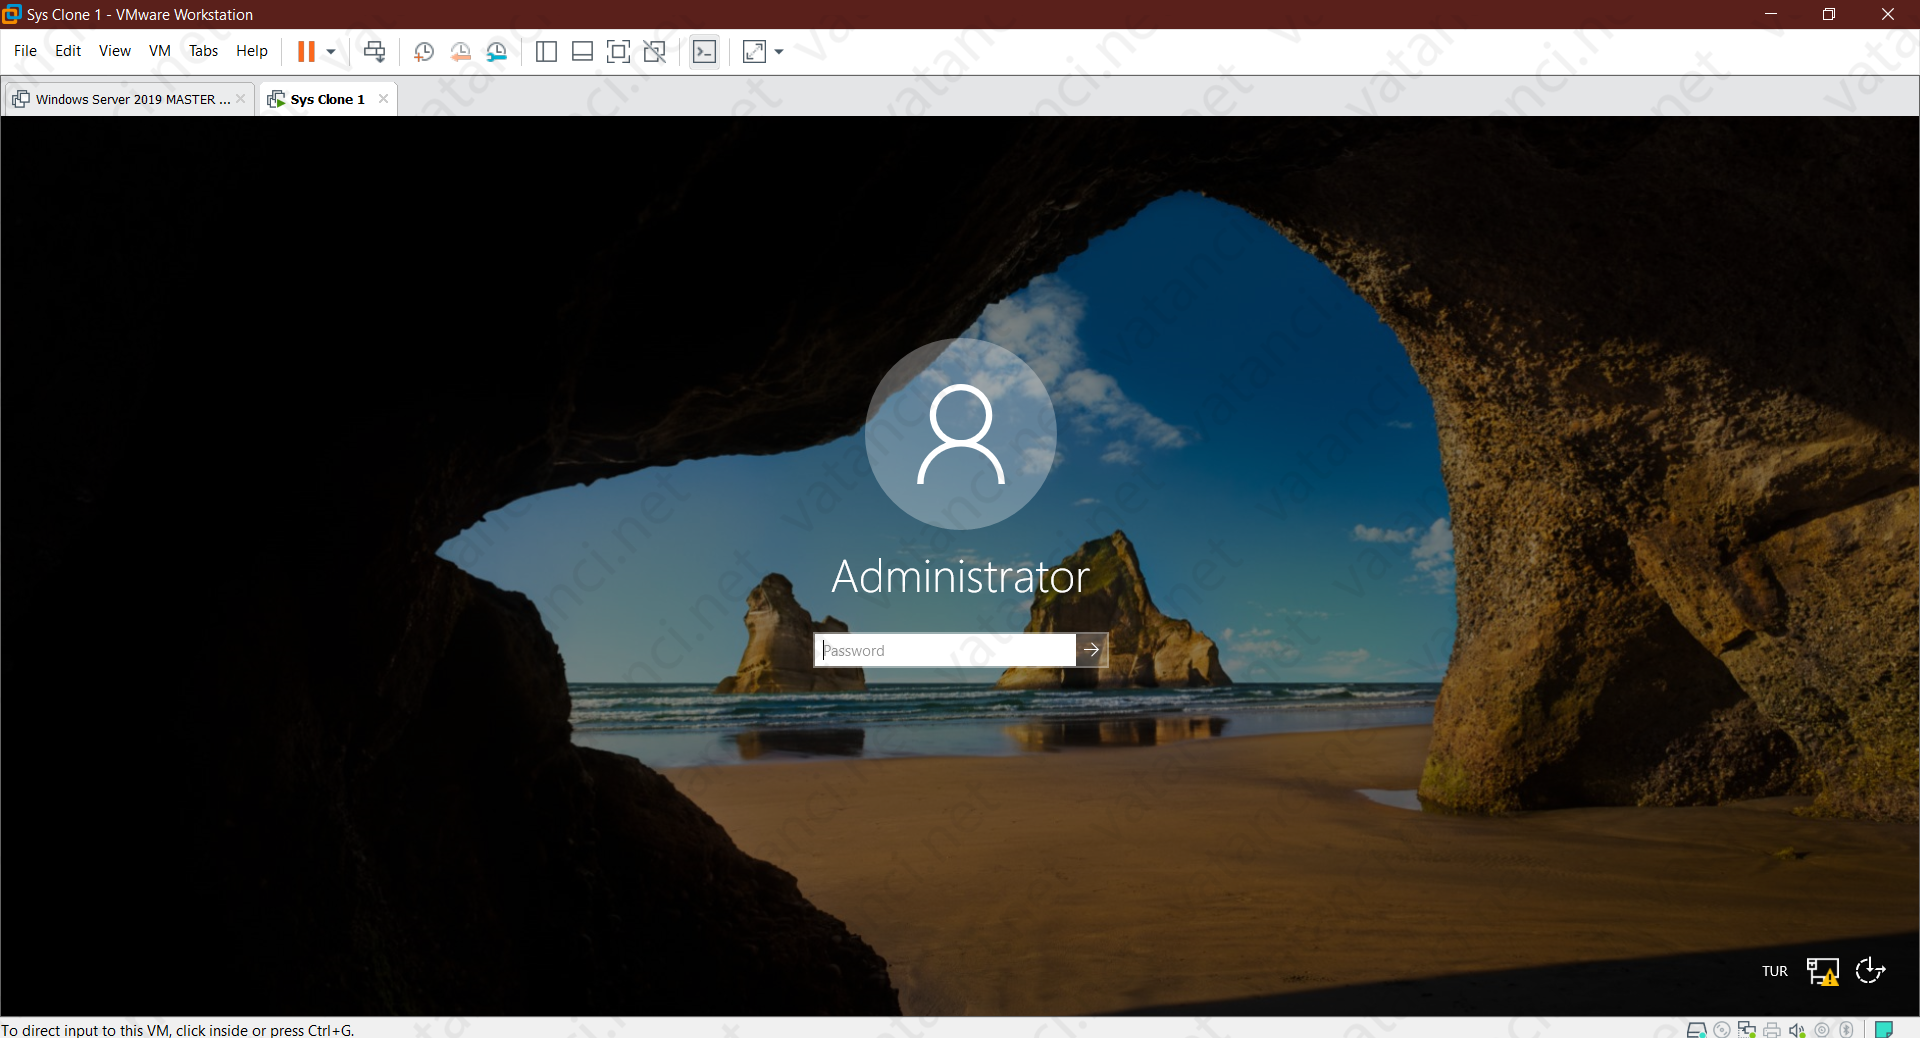The height and width of the screenshot is (1038, 1920).
Task: Click the VMware Workstation title bar icon
Action: 12,14
